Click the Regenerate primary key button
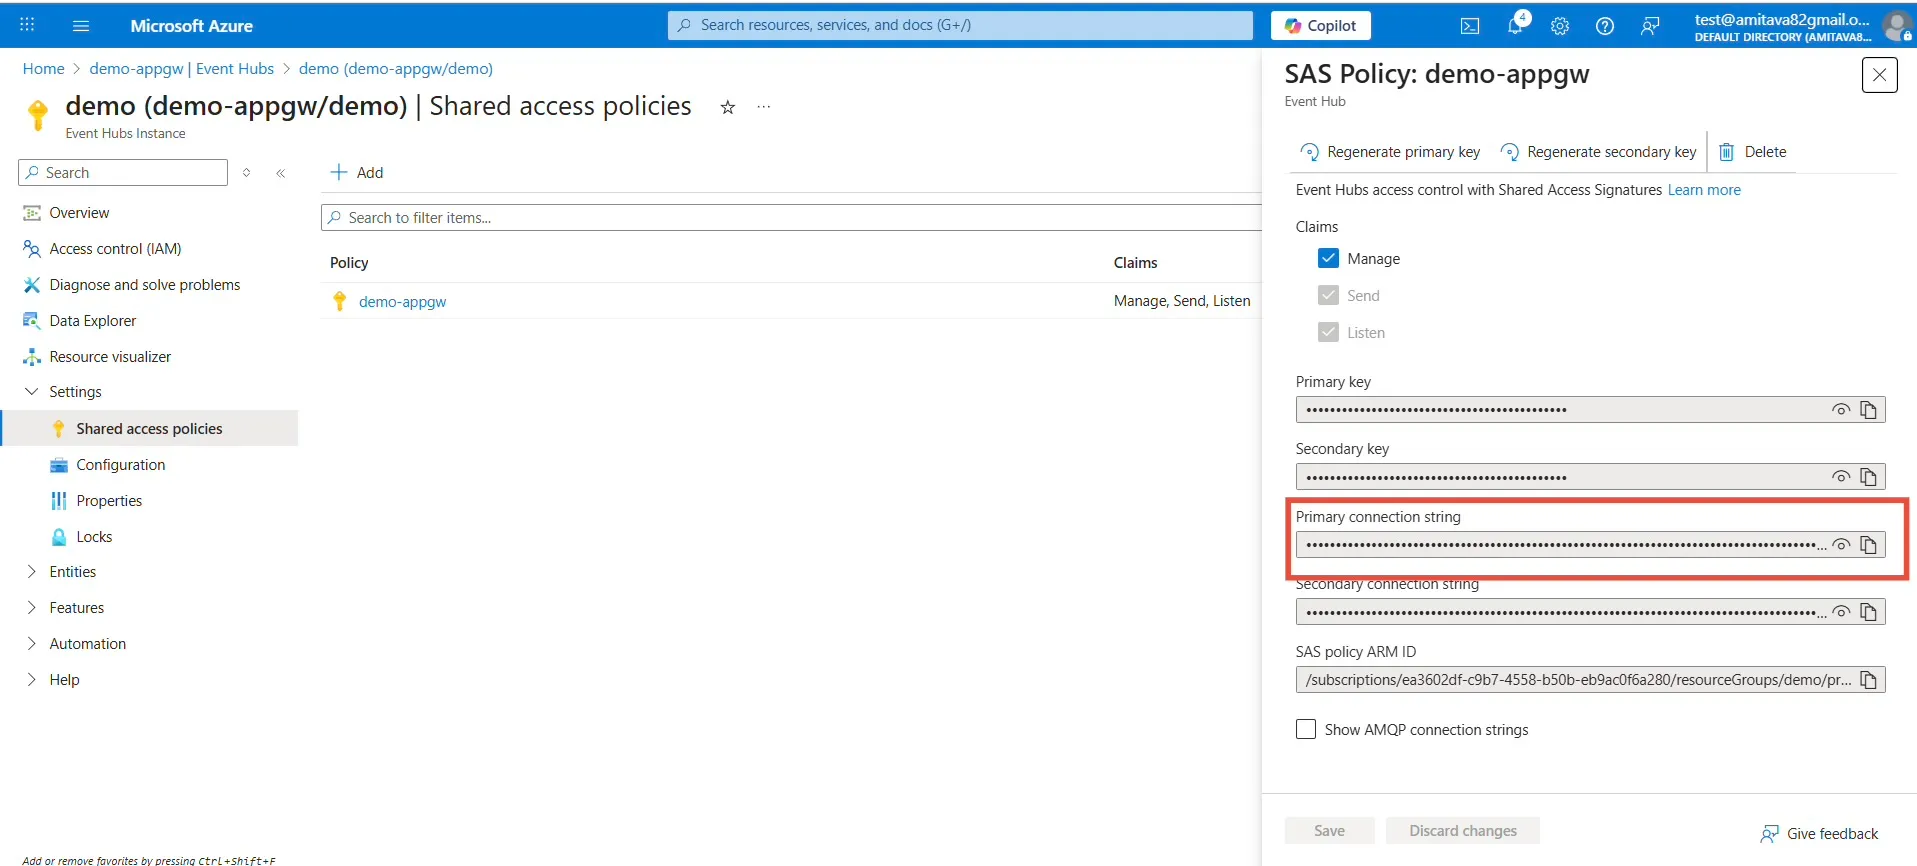The width and height of the screenshot is (1917, 866). click(x=1390, y=152)
